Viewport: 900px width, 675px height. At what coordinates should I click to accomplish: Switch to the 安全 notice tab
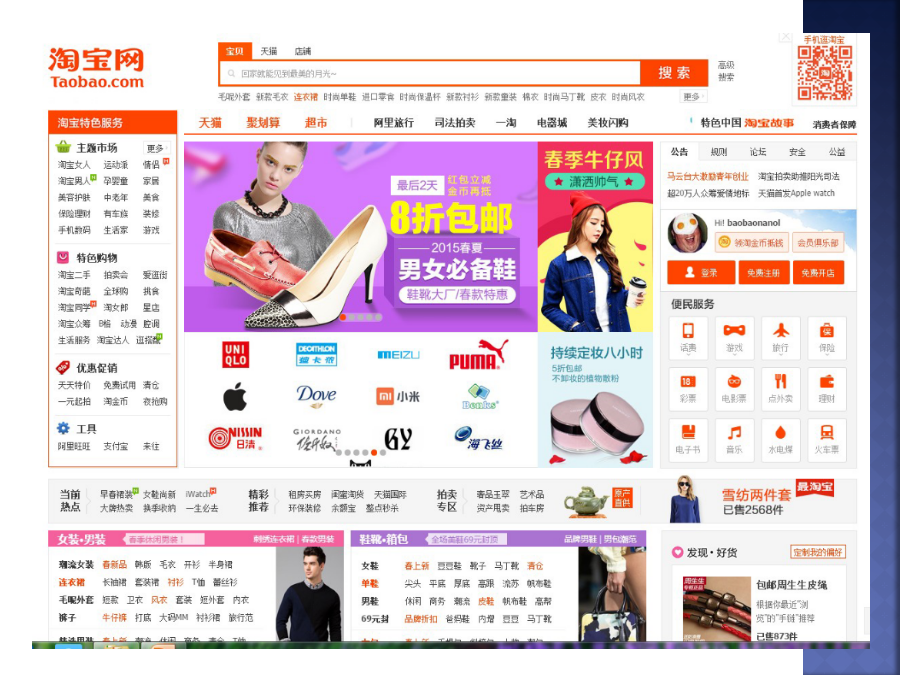tap(797, 152)
